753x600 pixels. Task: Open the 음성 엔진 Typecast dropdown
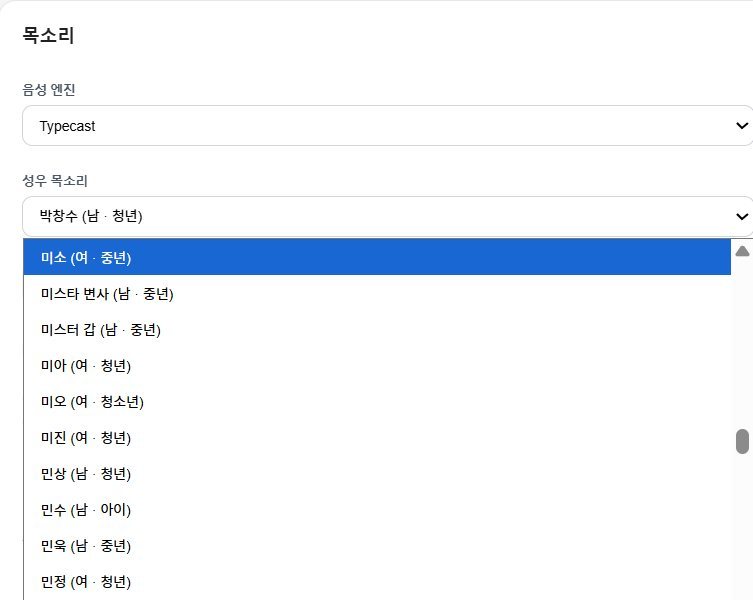[388, 126]
